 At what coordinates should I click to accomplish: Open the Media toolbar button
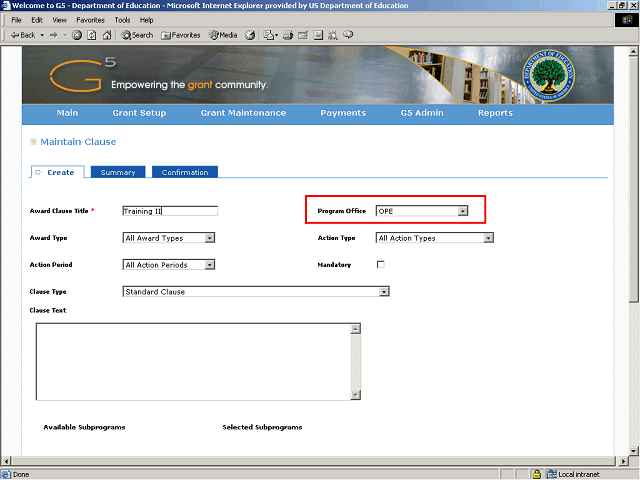click(223, 35)
